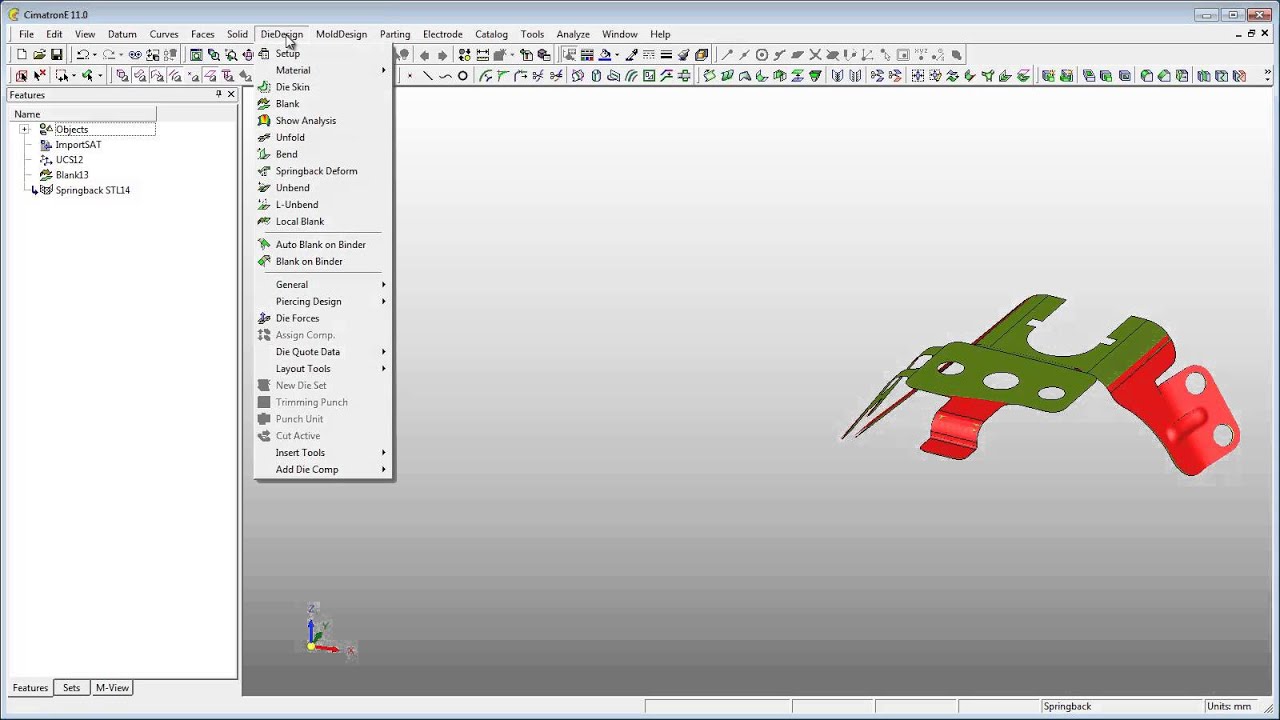
Task: Open the MoldDesign menu
Action: (341, 34)
